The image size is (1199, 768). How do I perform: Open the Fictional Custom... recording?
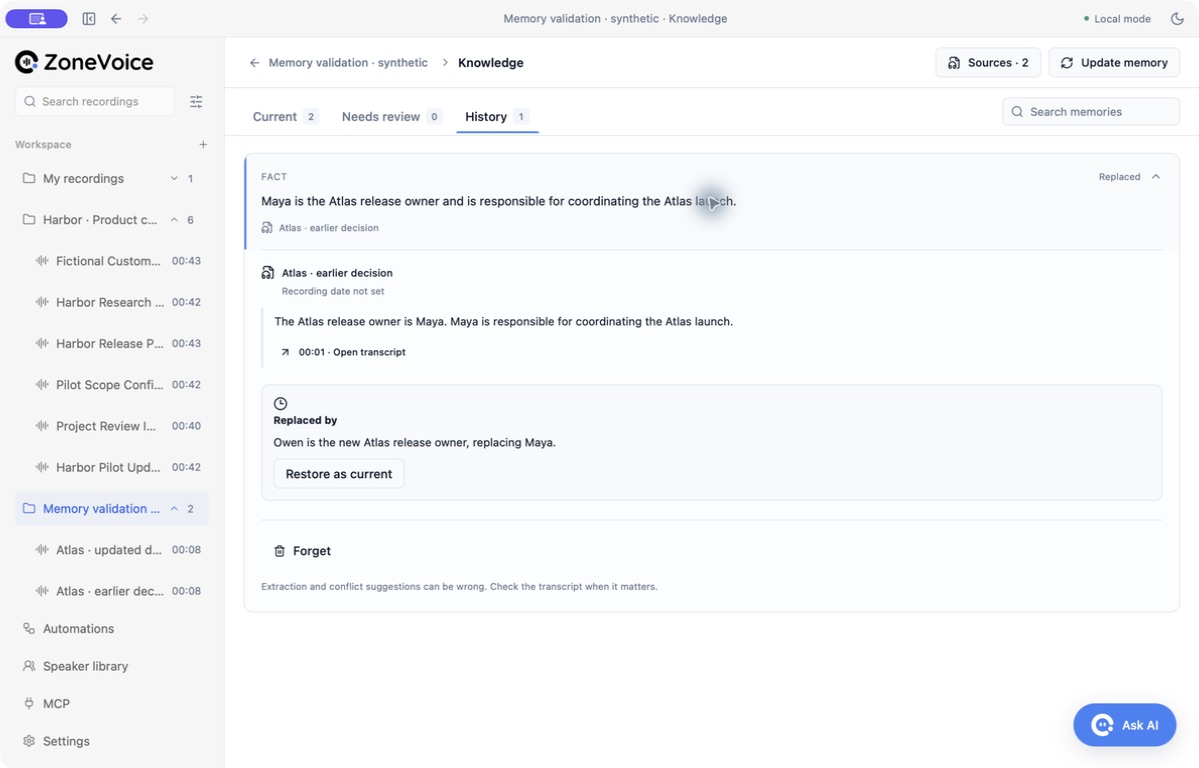[118, 261]
